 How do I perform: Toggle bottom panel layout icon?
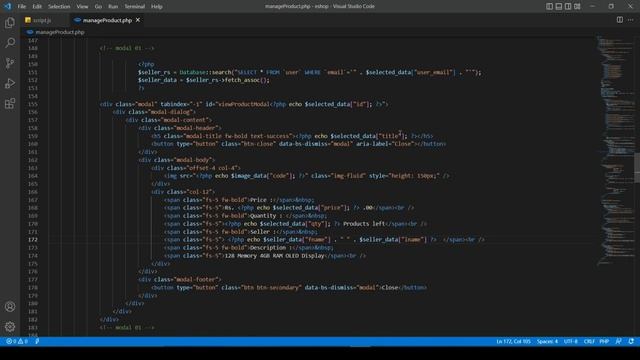pos(559,6)
